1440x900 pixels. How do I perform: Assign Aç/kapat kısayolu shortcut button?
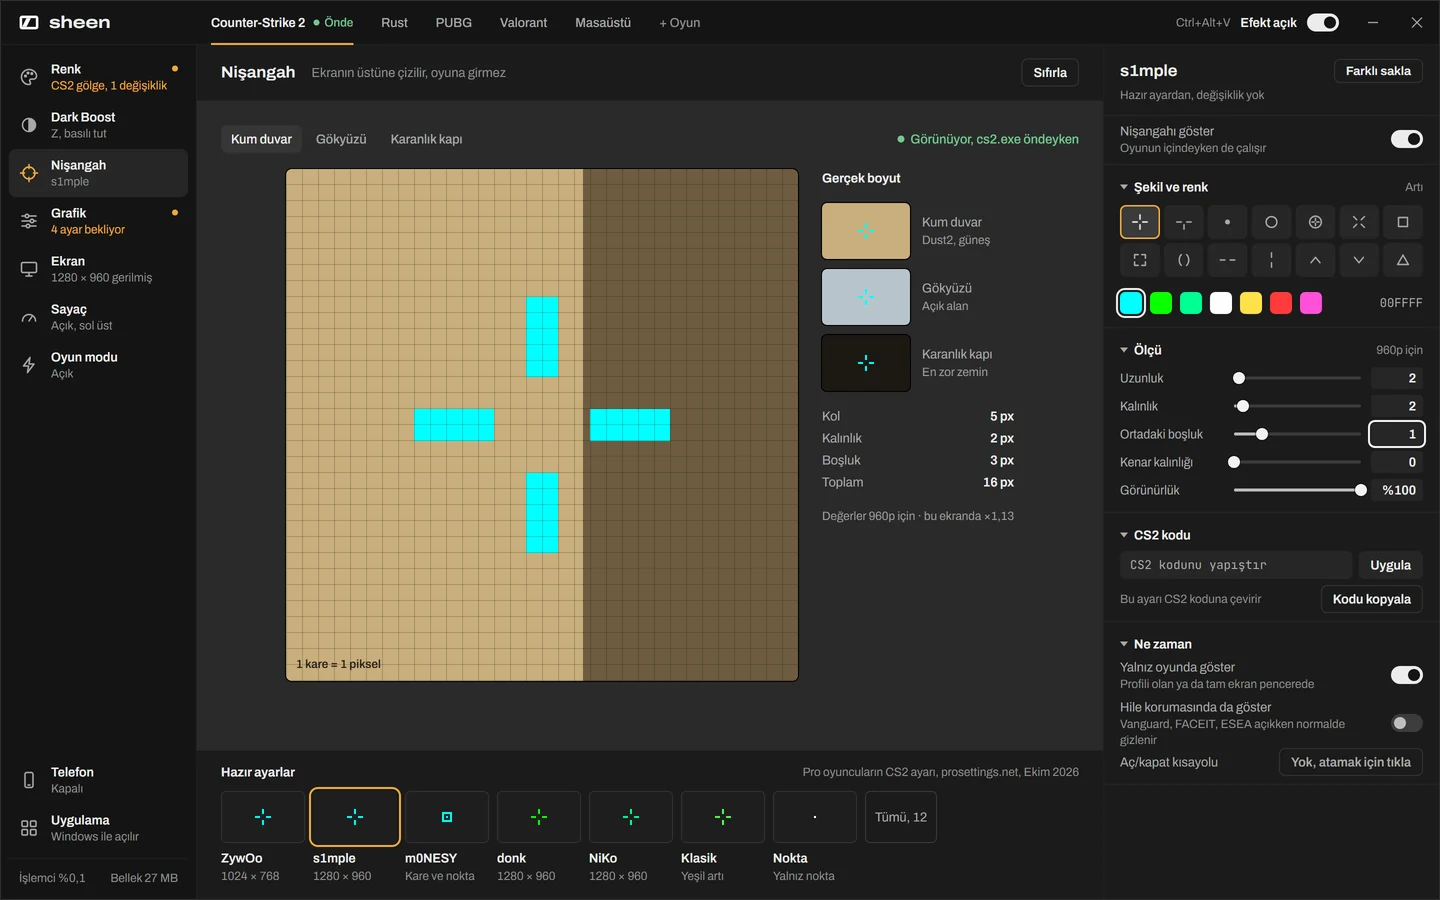(1350, 762)
